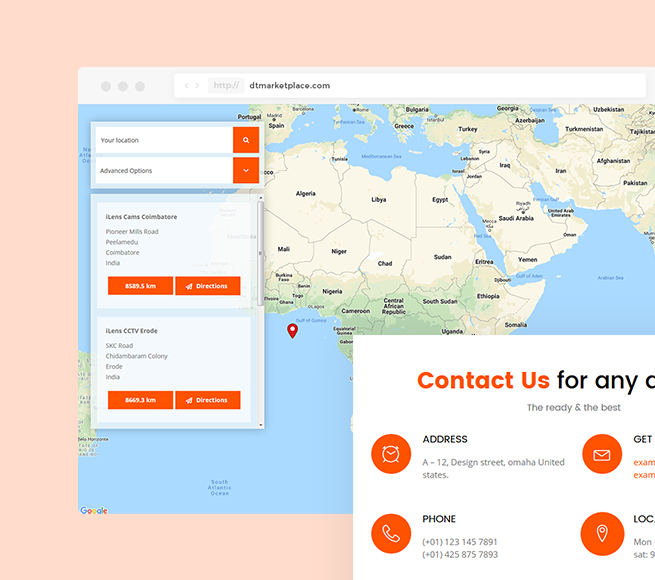Get Directions to iLens Cams Coimbatore
The image size is (655, 580).
(208, 286)
